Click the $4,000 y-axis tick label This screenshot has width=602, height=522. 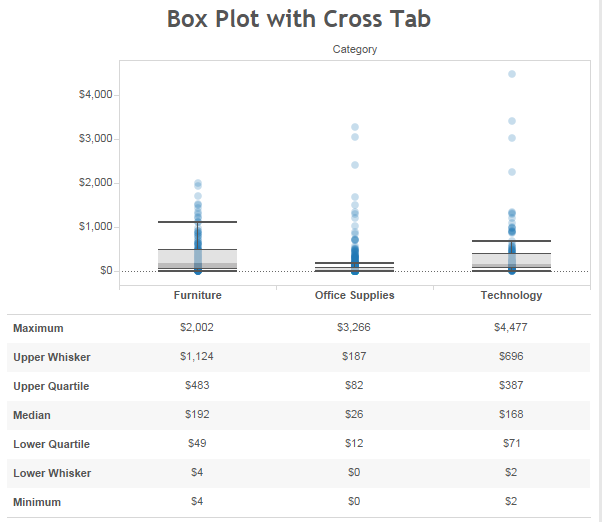tap(96, 94)
